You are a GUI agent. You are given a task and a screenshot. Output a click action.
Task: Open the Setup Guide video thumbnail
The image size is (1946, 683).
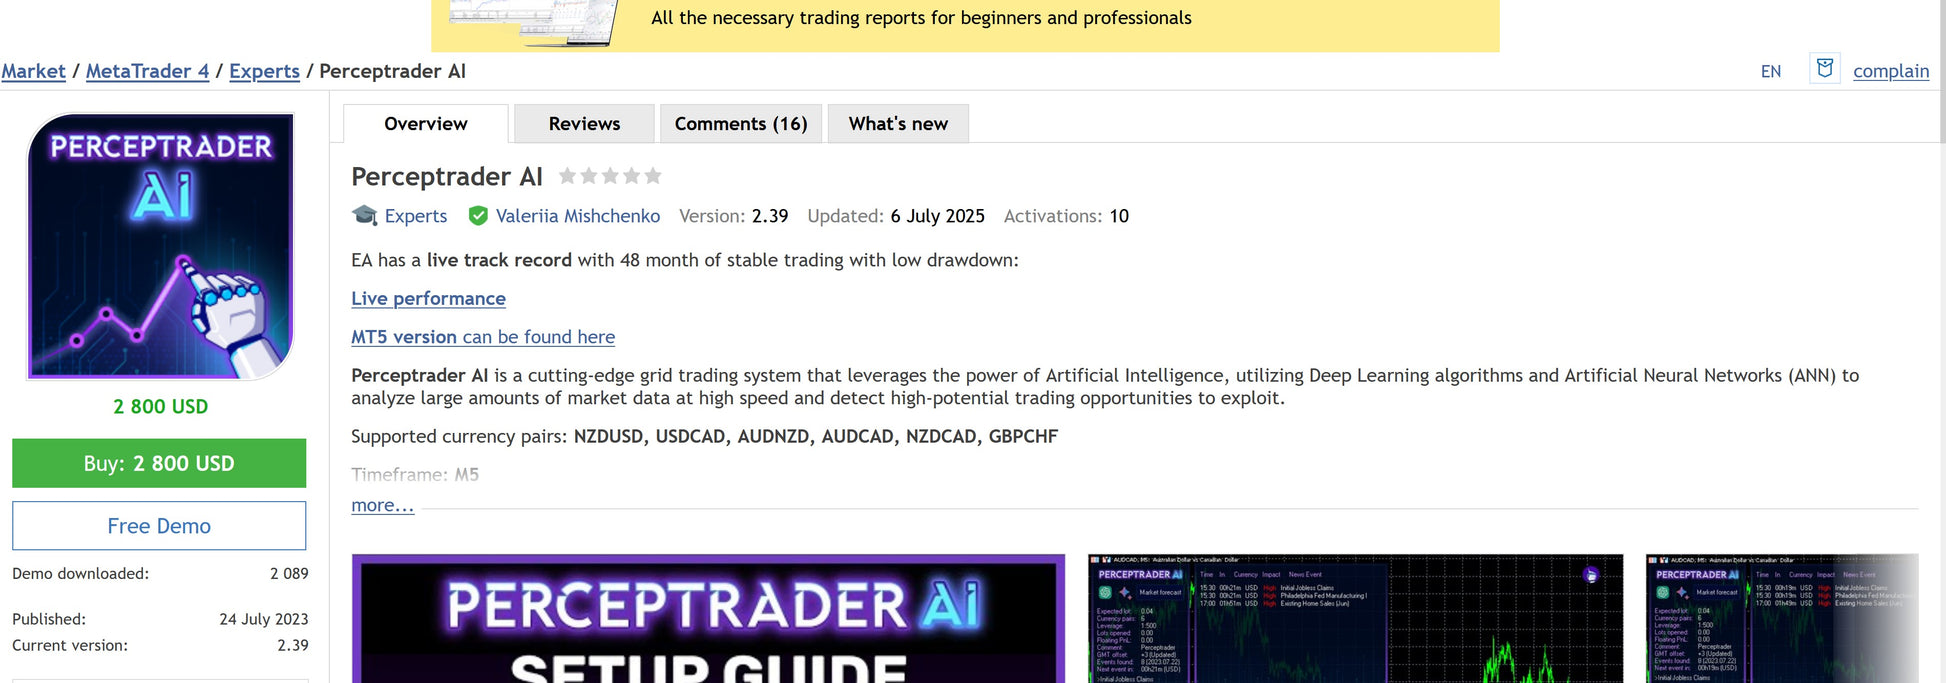point(708,620)
